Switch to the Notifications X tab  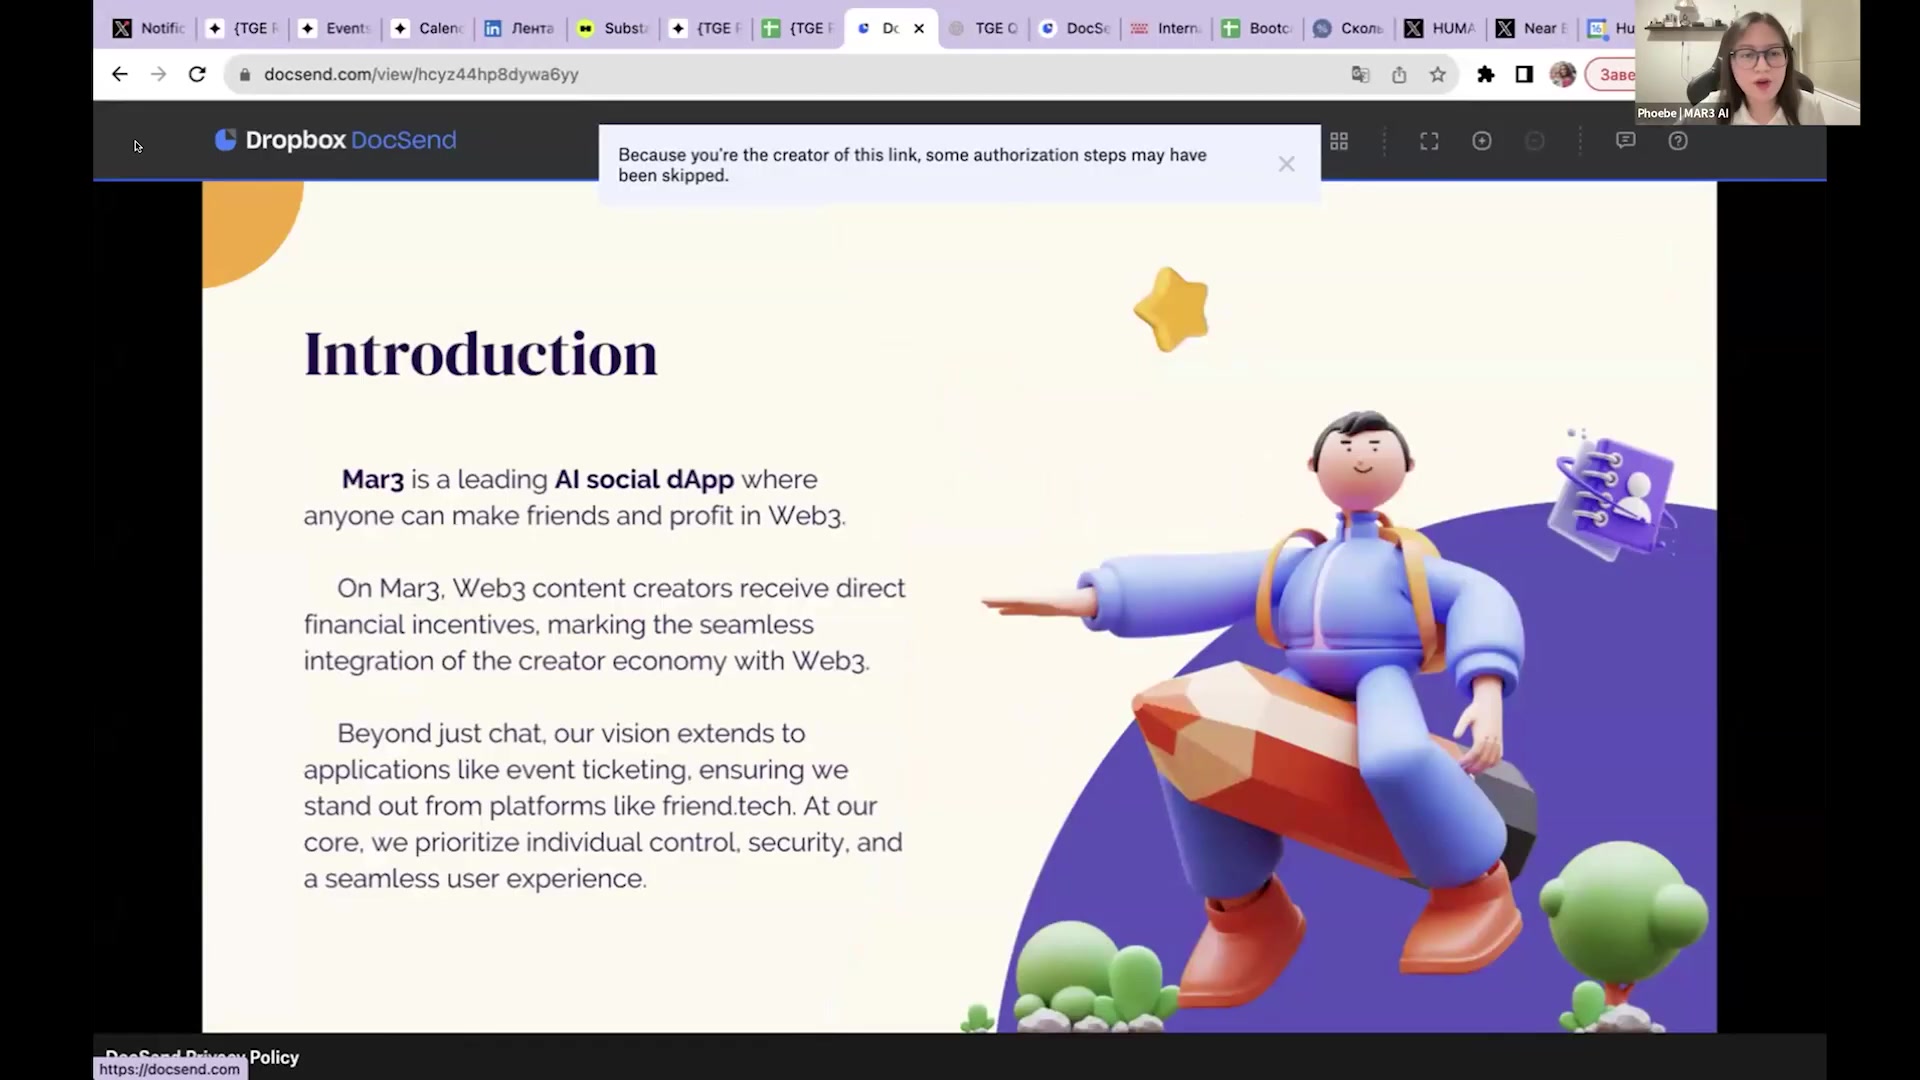(148, 28)
